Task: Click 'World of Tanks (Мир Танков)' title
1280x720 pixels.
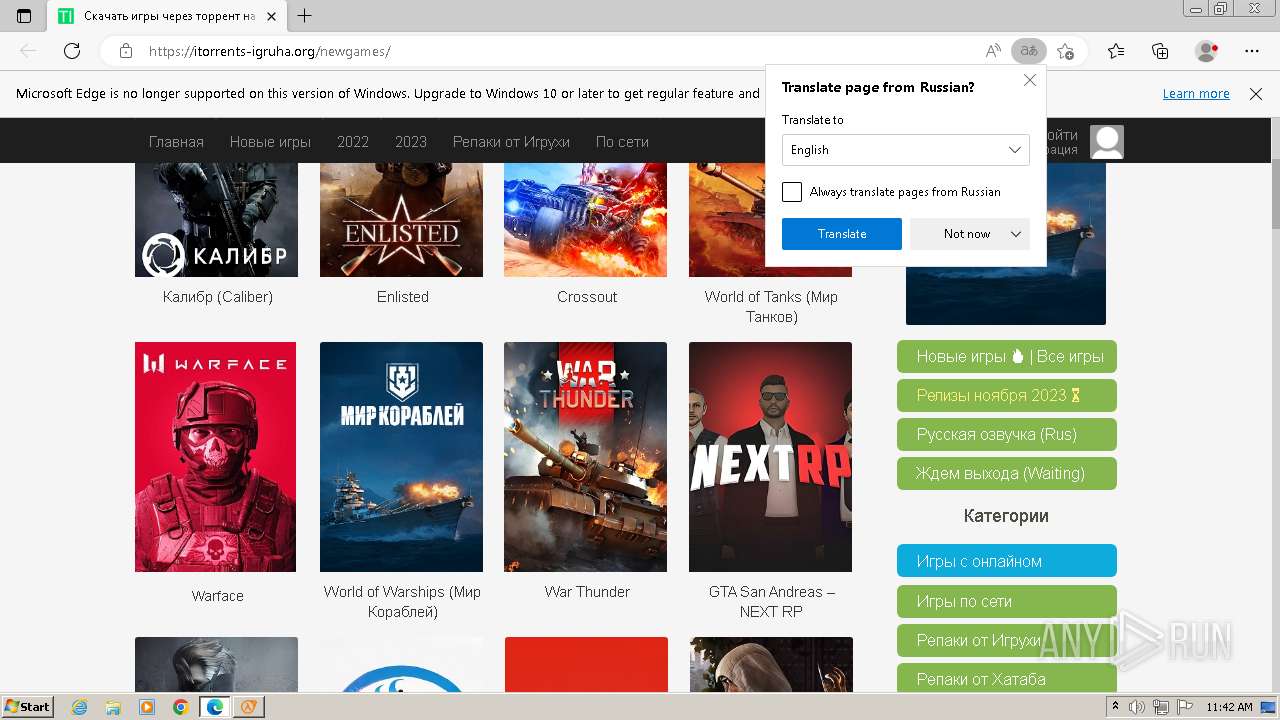Action: (x=771, y=307)
